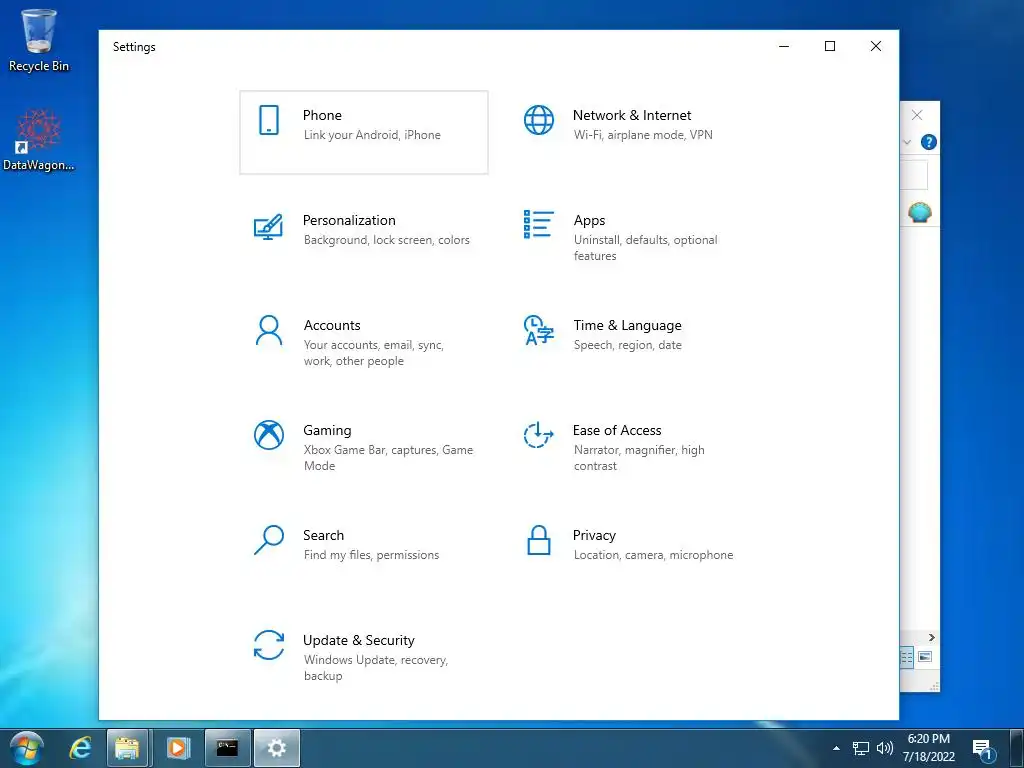Click the Time & Language icon

click(539, 330)
